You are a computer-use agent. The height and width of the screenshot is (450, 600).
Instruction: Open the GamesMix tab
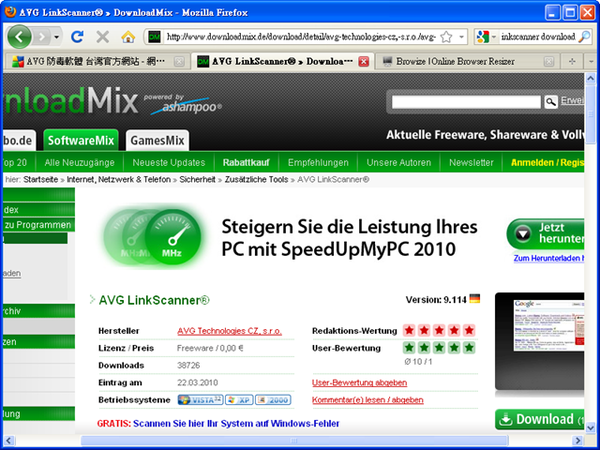pos(157,140)
